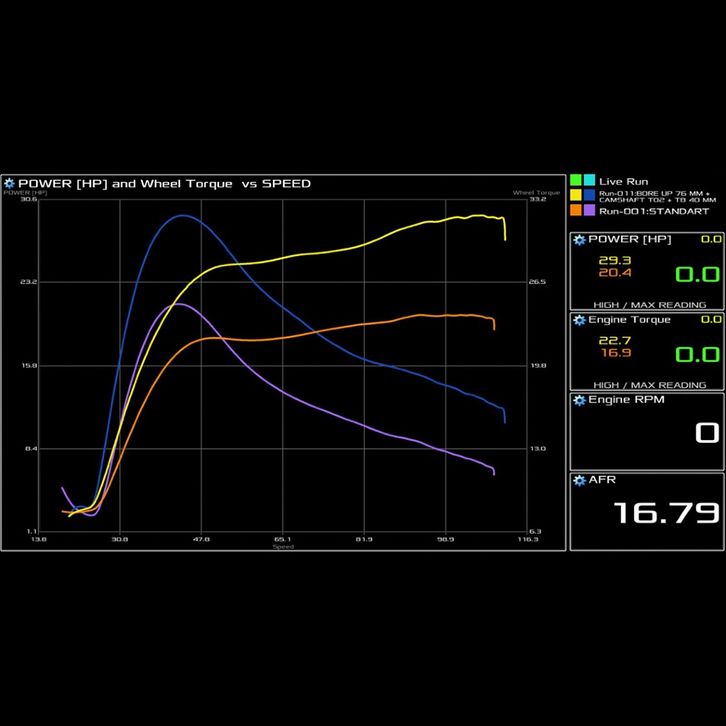The image size is (726, 726).
Task: Click the AFR 16.79 reading
Action: pyautogui.click(x=666, y=513)
